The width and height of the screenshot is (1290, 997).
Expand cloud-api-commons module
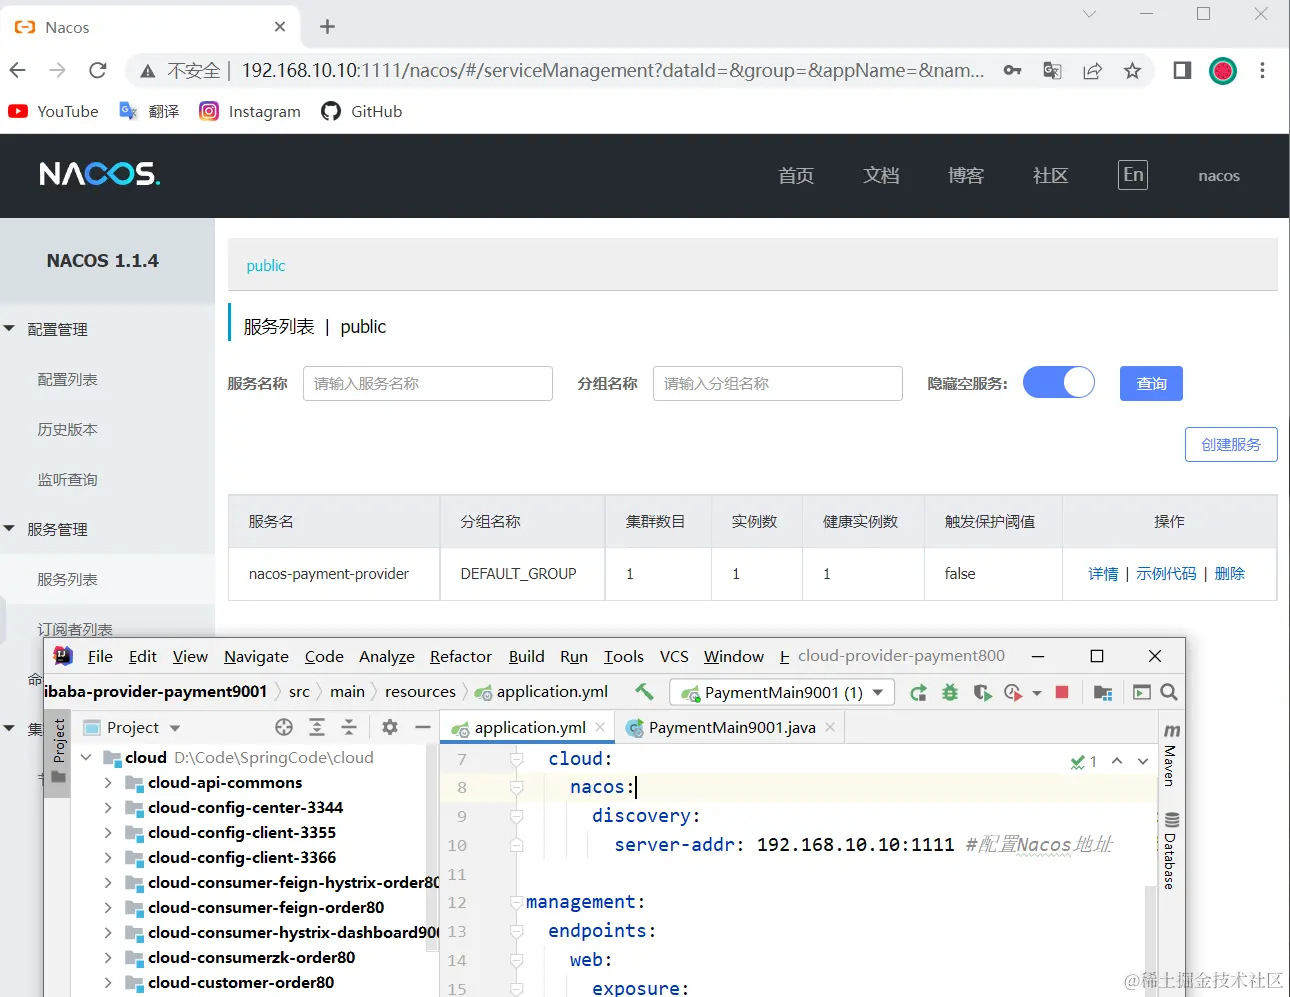point(108,782)
